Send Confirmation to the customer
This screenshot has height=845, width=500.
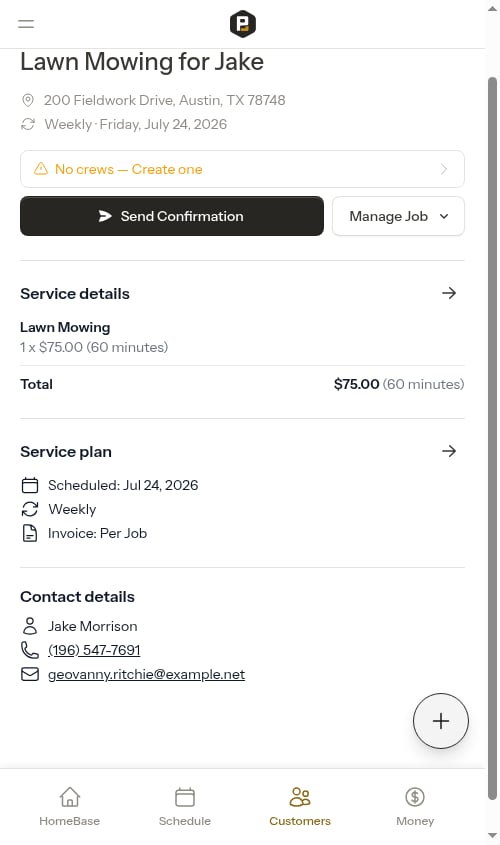(x=172, y=216)
